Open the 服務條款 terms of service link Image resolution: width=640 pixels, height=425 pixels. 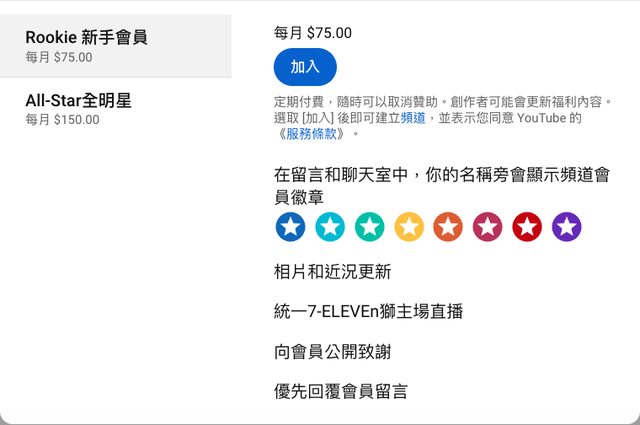[x=314, y=133]
